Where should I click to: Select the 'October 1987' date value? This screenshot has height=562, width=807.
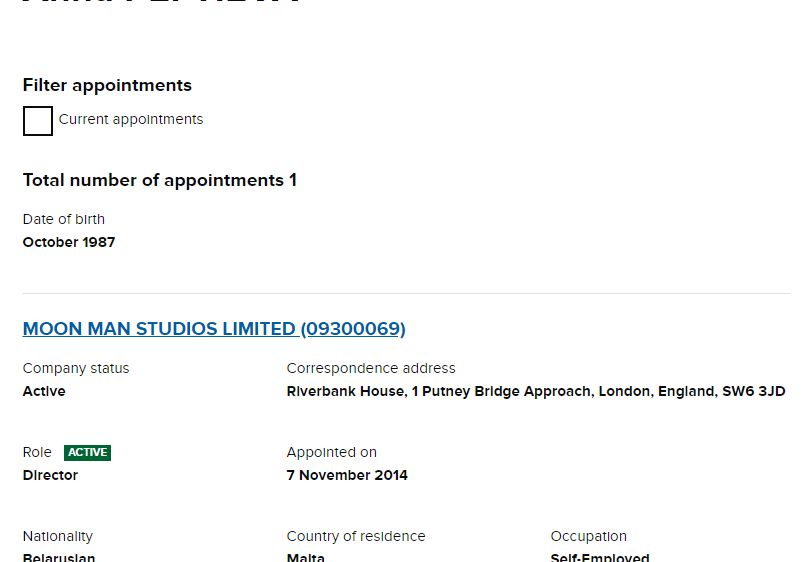pyautogui.click(x=69, y=243)
